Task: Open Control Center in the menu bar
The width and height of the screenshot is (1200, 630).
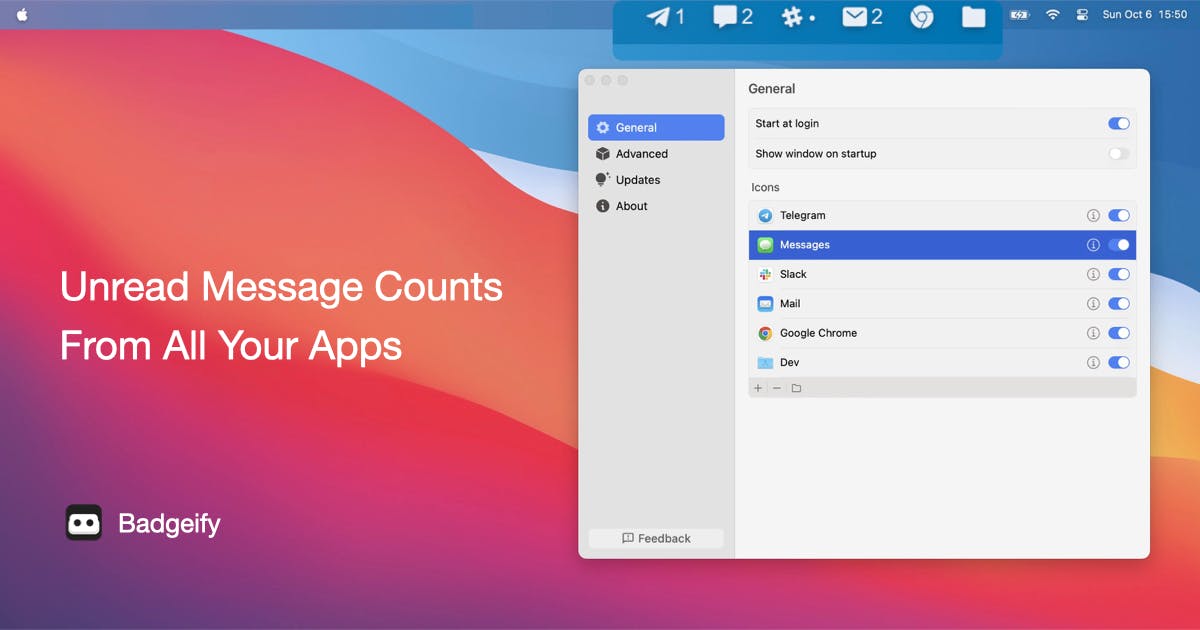Action: click(x=1082, y=15)
